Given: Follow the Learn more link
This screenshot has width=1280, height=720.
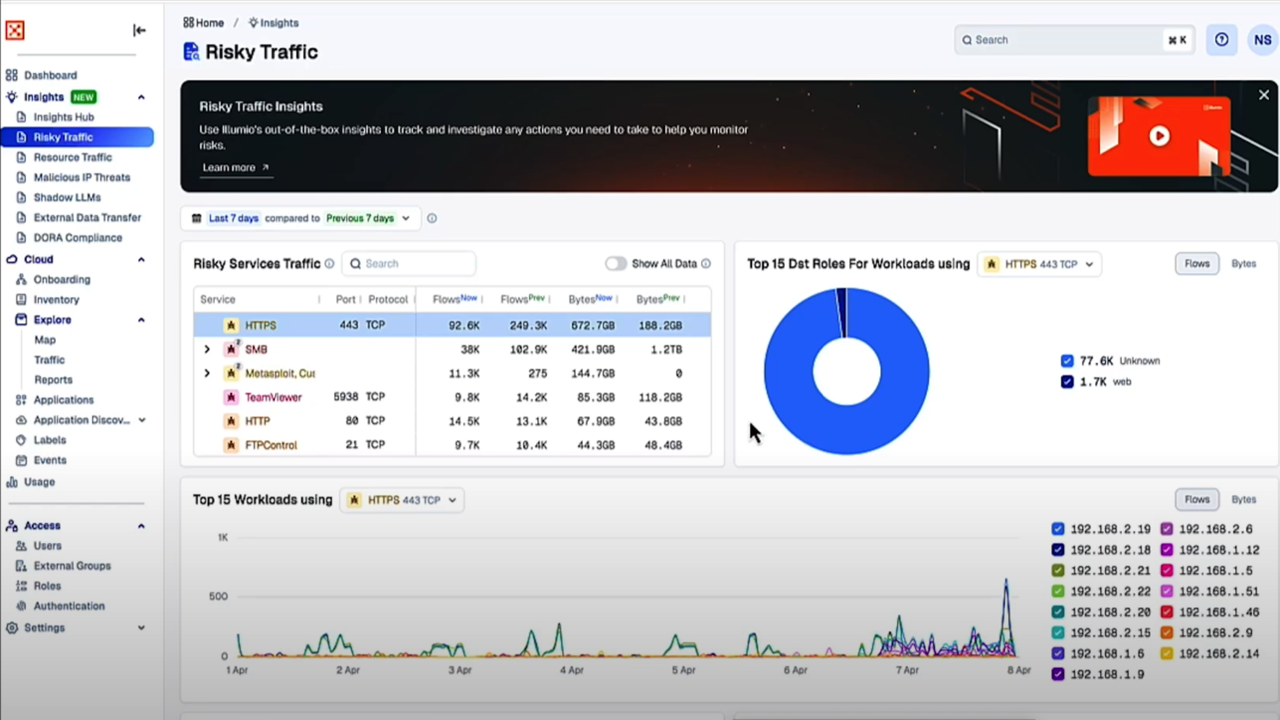Looking at the screenshot, I should point(236,168).
